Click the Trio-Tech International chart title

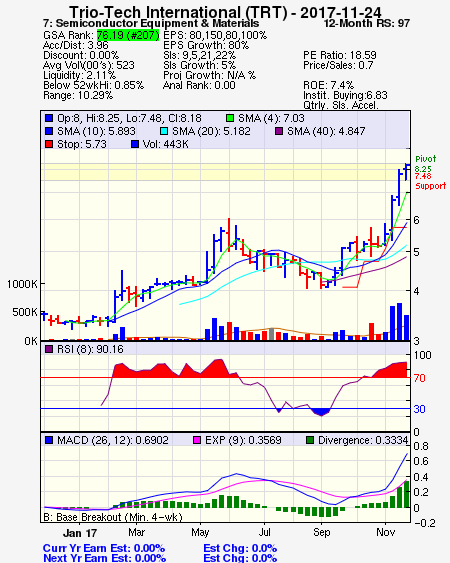225,12
